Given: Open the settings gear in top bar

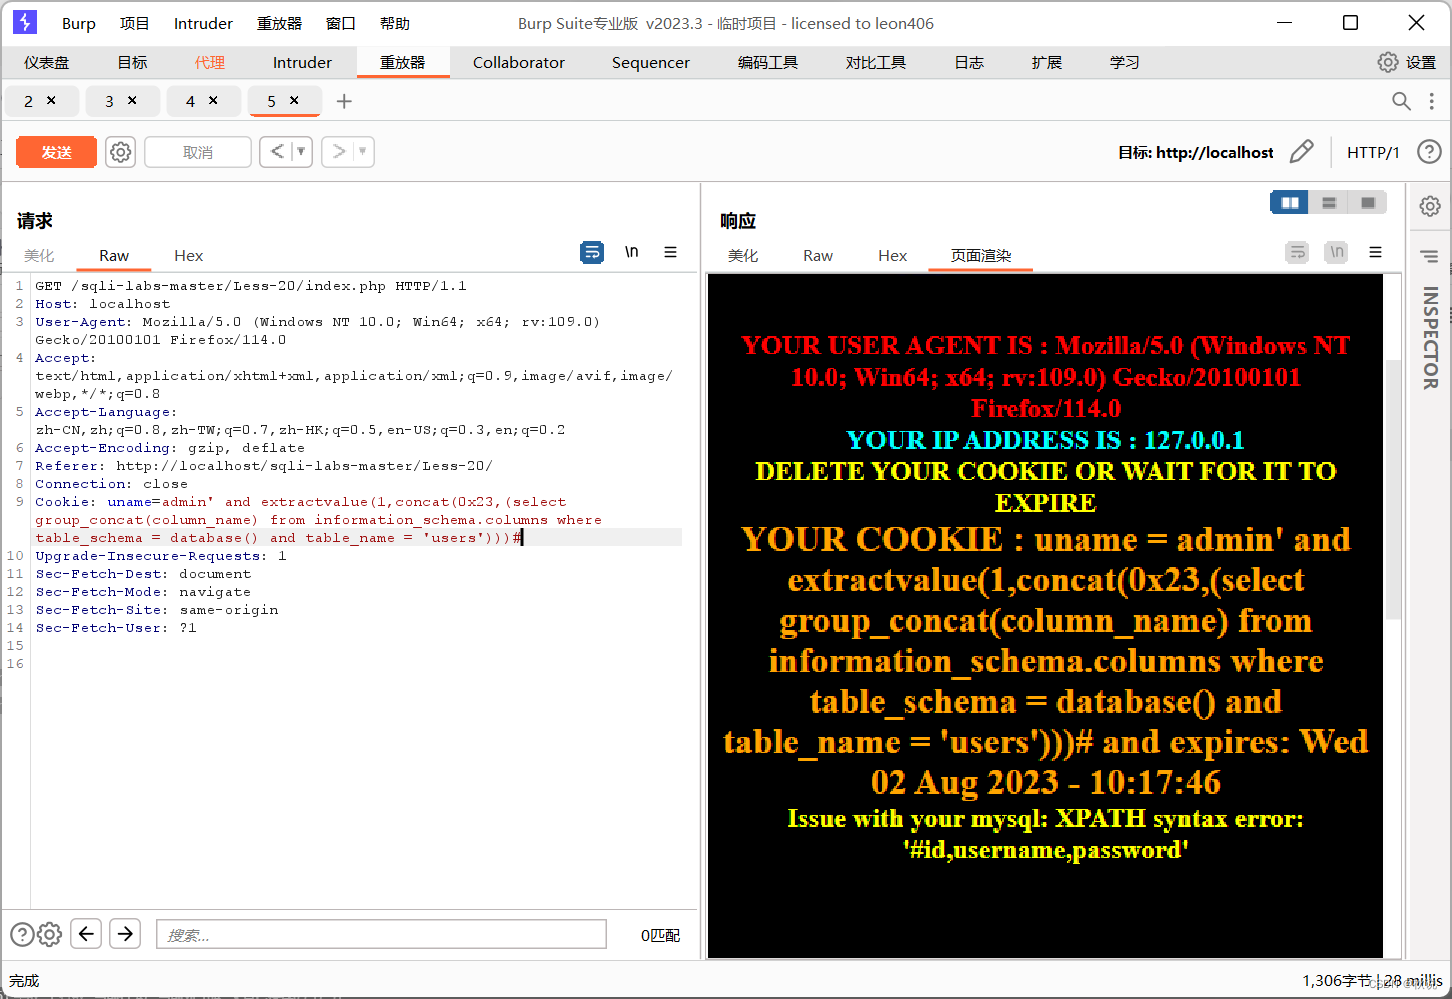Looking at the screenshot, I should point(1388,62).
